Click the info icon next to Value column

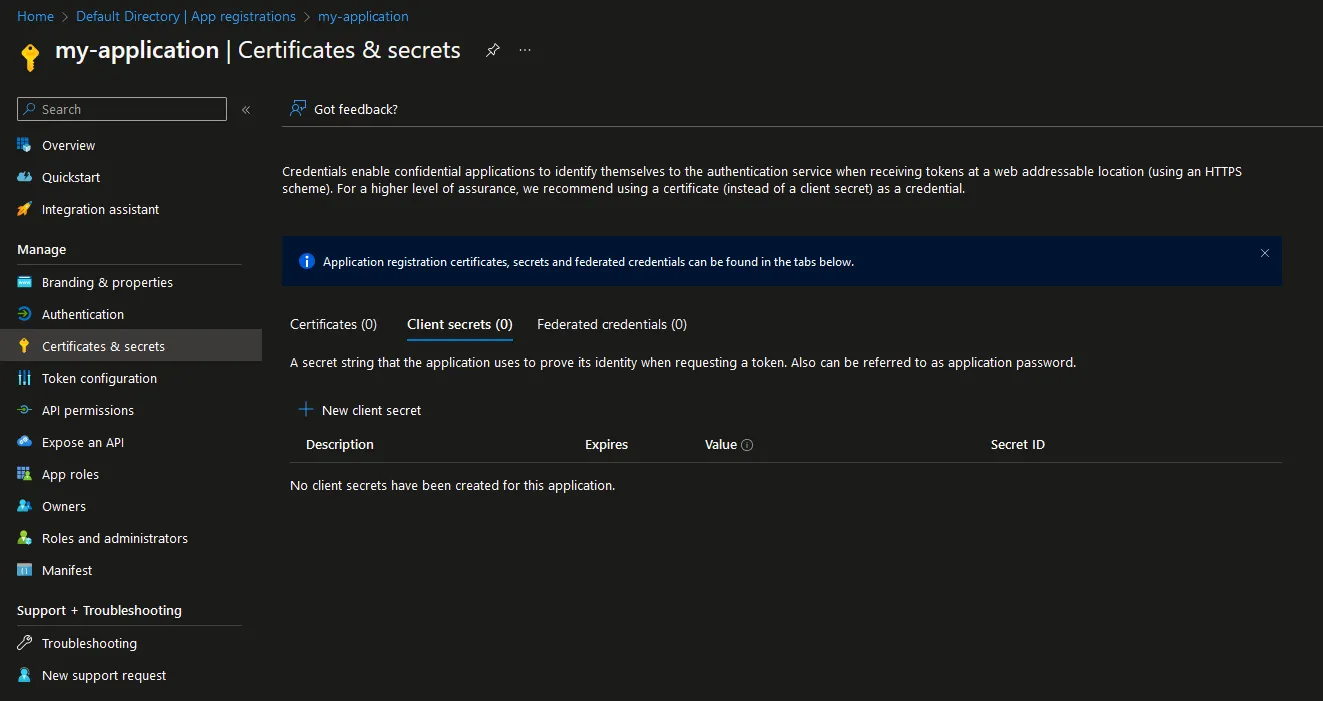pos(747,445)
